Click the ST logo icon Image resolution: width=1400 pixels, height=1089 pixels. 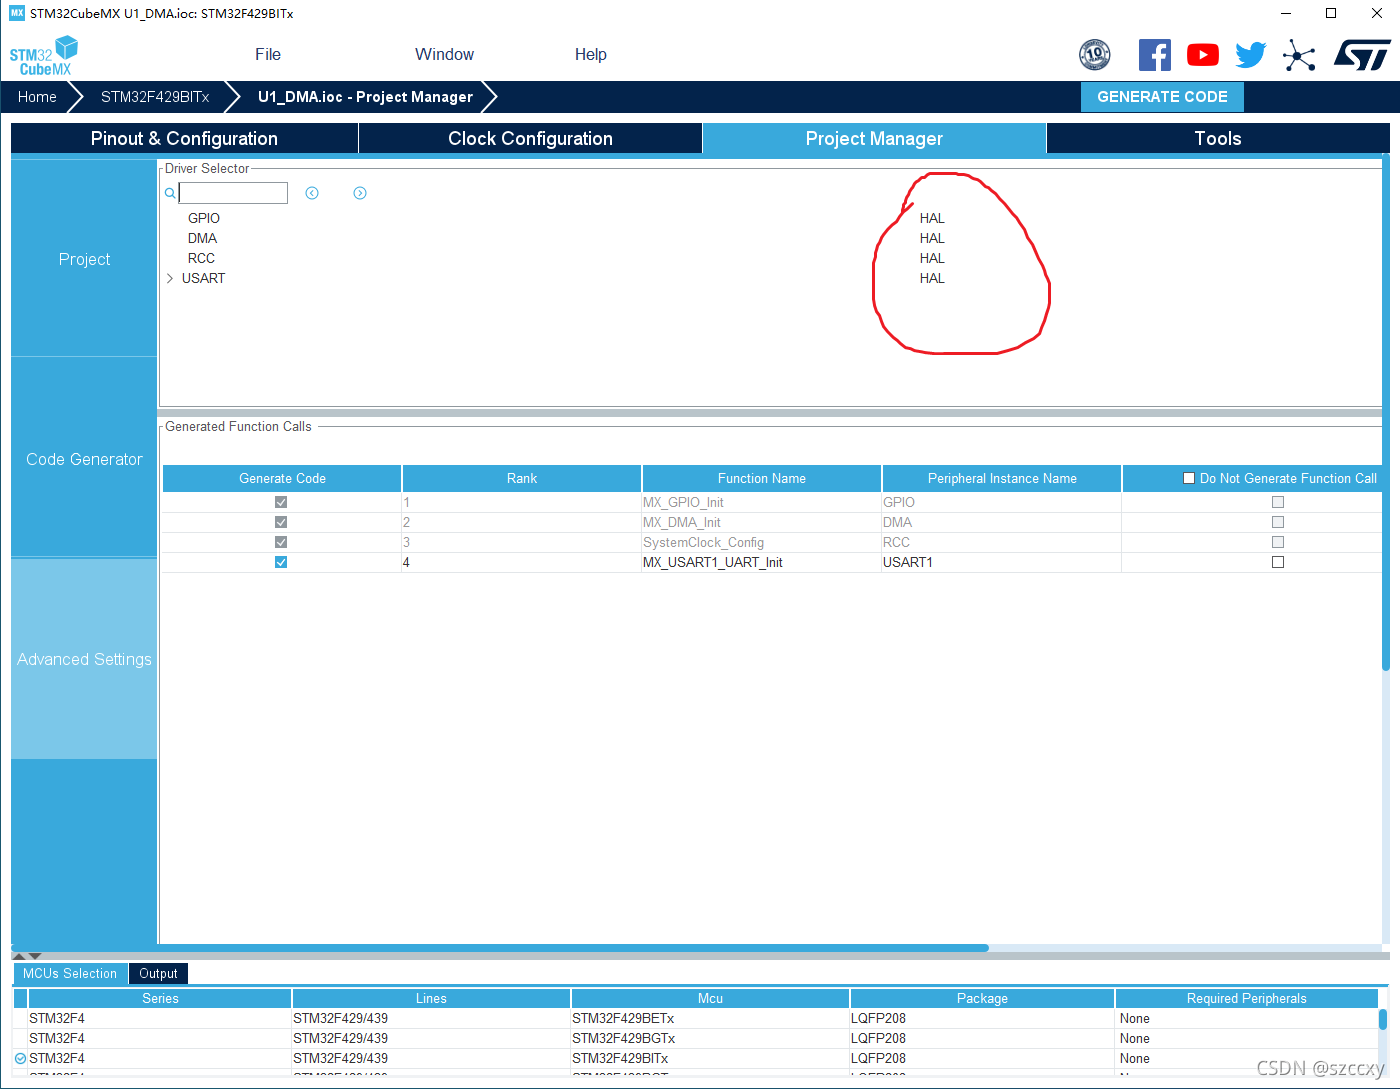click(1362, 55)
